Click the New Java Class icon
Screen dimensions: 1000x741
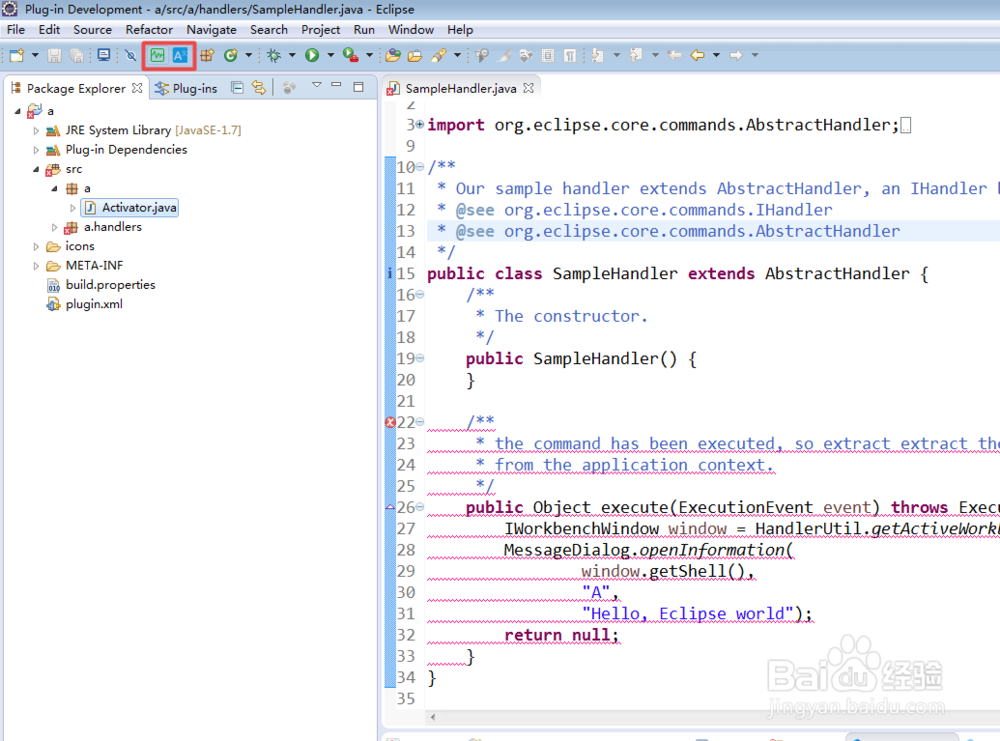coord(230,55)
